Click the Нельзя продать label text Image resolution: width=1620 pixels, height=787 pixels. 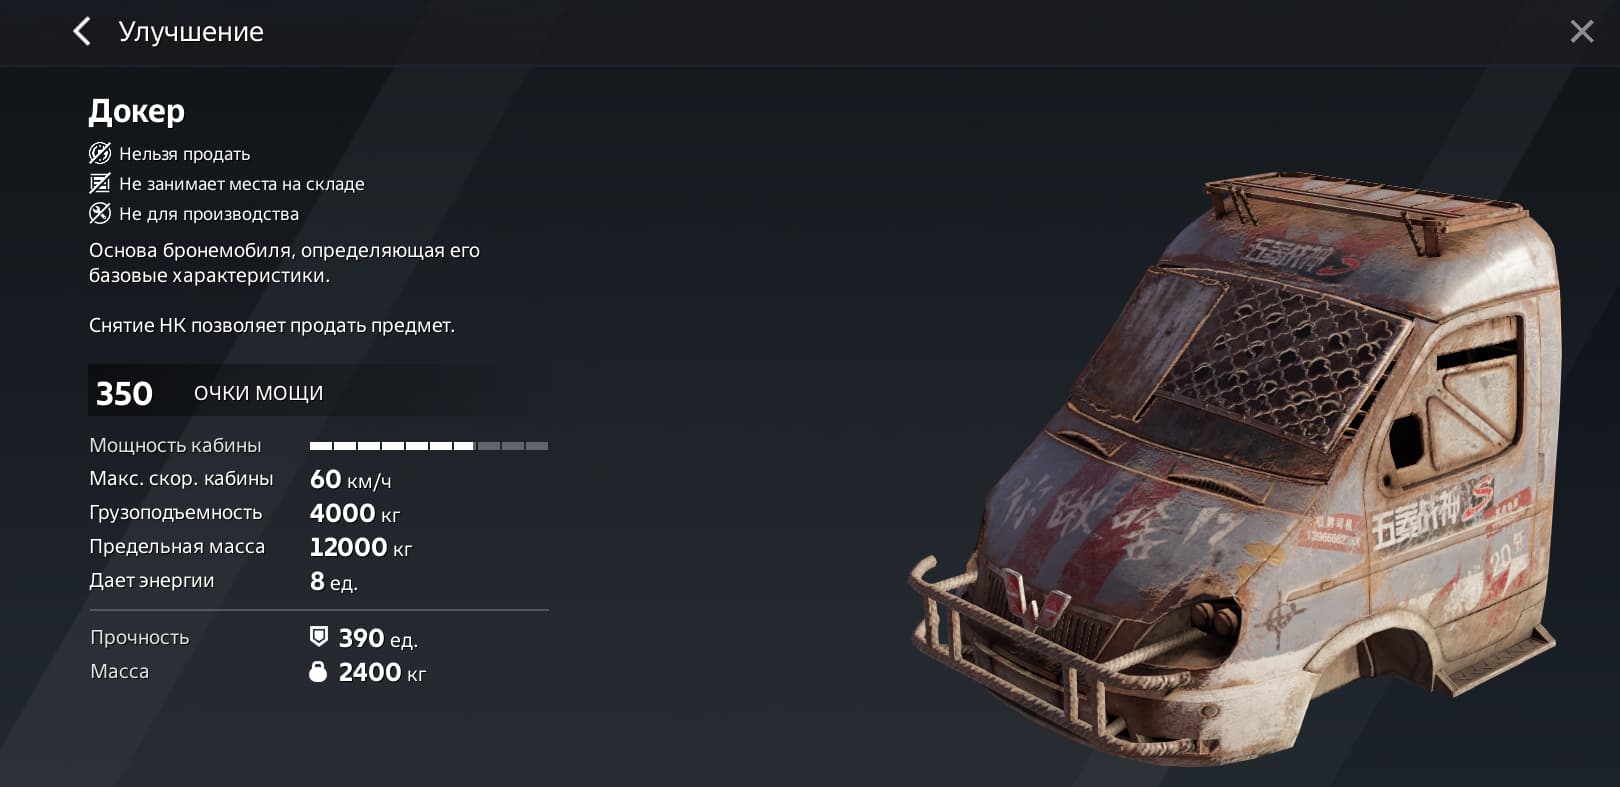point(184,154)
